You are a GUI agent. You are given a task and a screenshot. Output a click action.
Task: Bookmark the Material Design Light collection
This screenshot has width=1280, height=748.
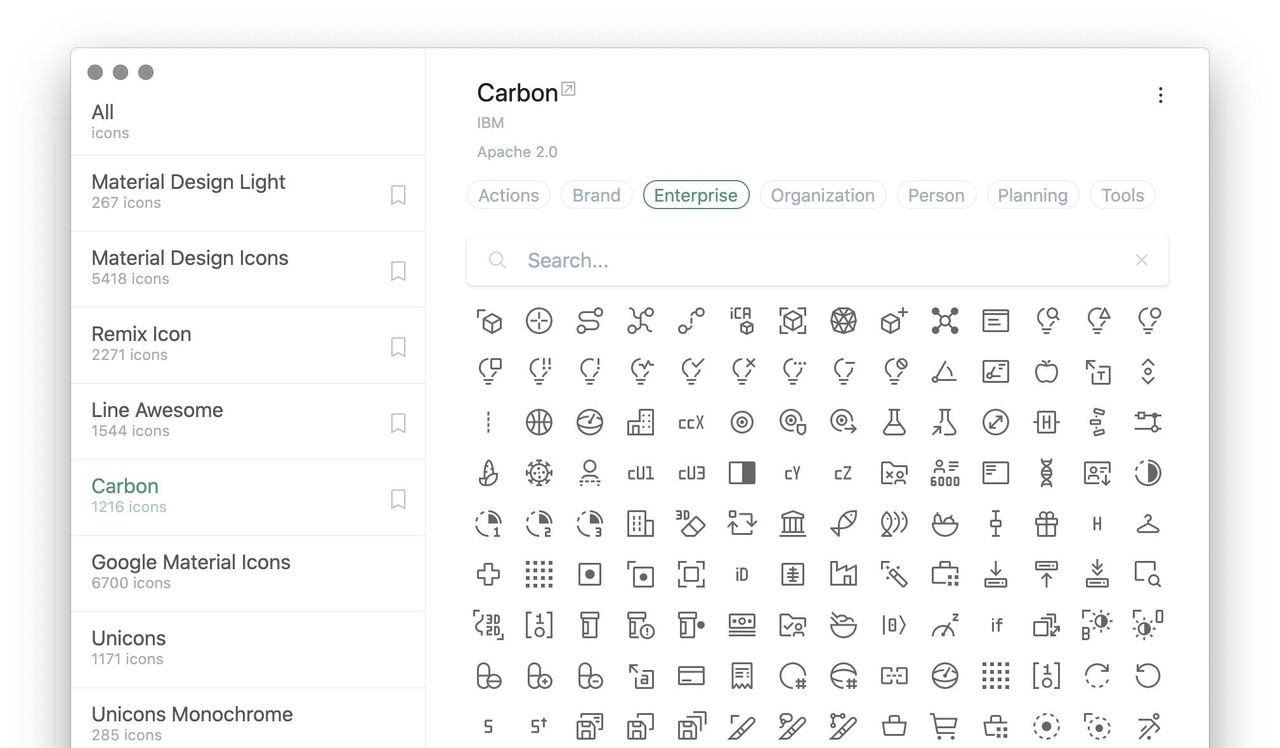(x=398, y=195)
